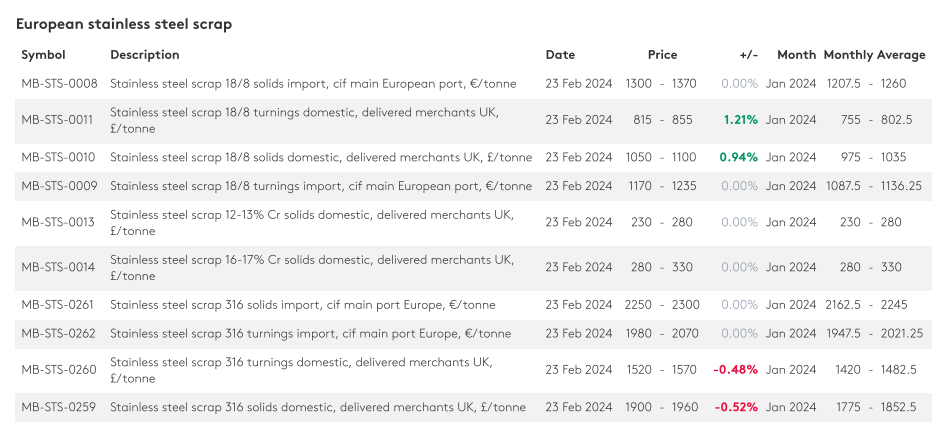This screenshot has height=433, width=939.
Task: Click the Description column header
Action: [x=145, y=55]
